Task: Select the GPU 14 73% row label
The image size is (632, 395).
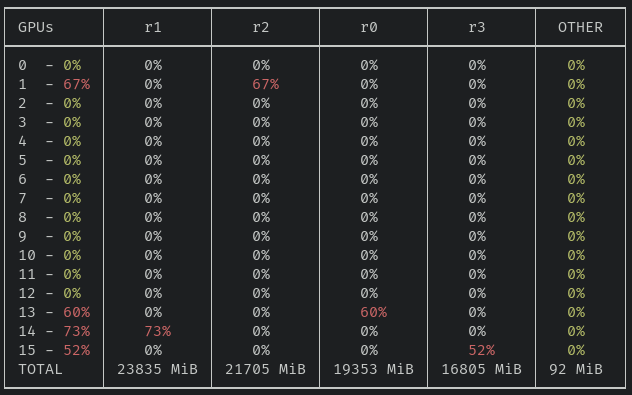Action: point(54,331)
